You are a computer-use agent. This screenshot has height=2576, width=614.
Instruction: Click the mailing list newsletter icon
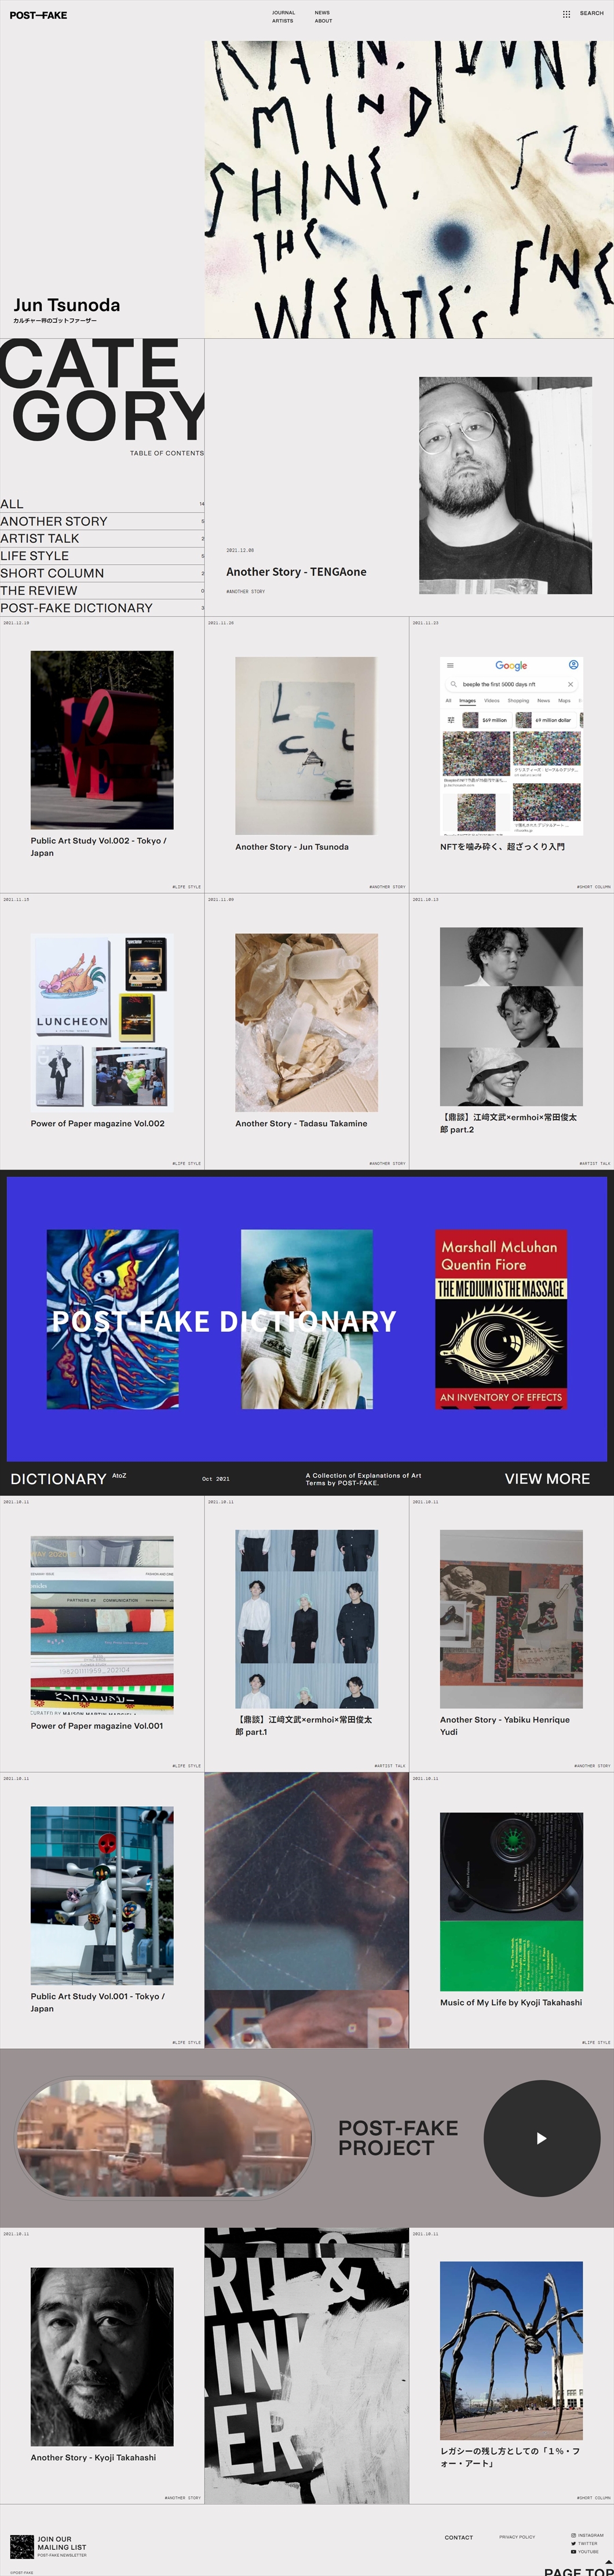22,2546
